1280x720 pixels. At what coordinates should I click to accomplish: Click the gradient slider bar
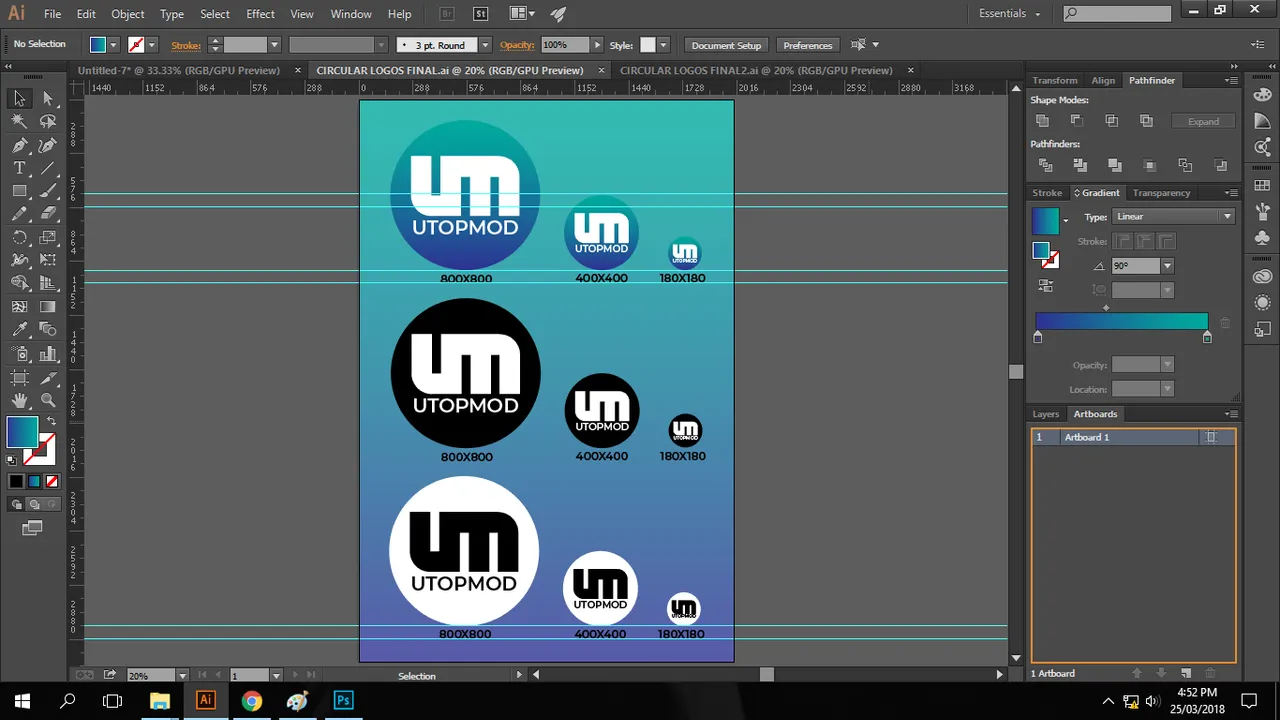pos(1122,321)
